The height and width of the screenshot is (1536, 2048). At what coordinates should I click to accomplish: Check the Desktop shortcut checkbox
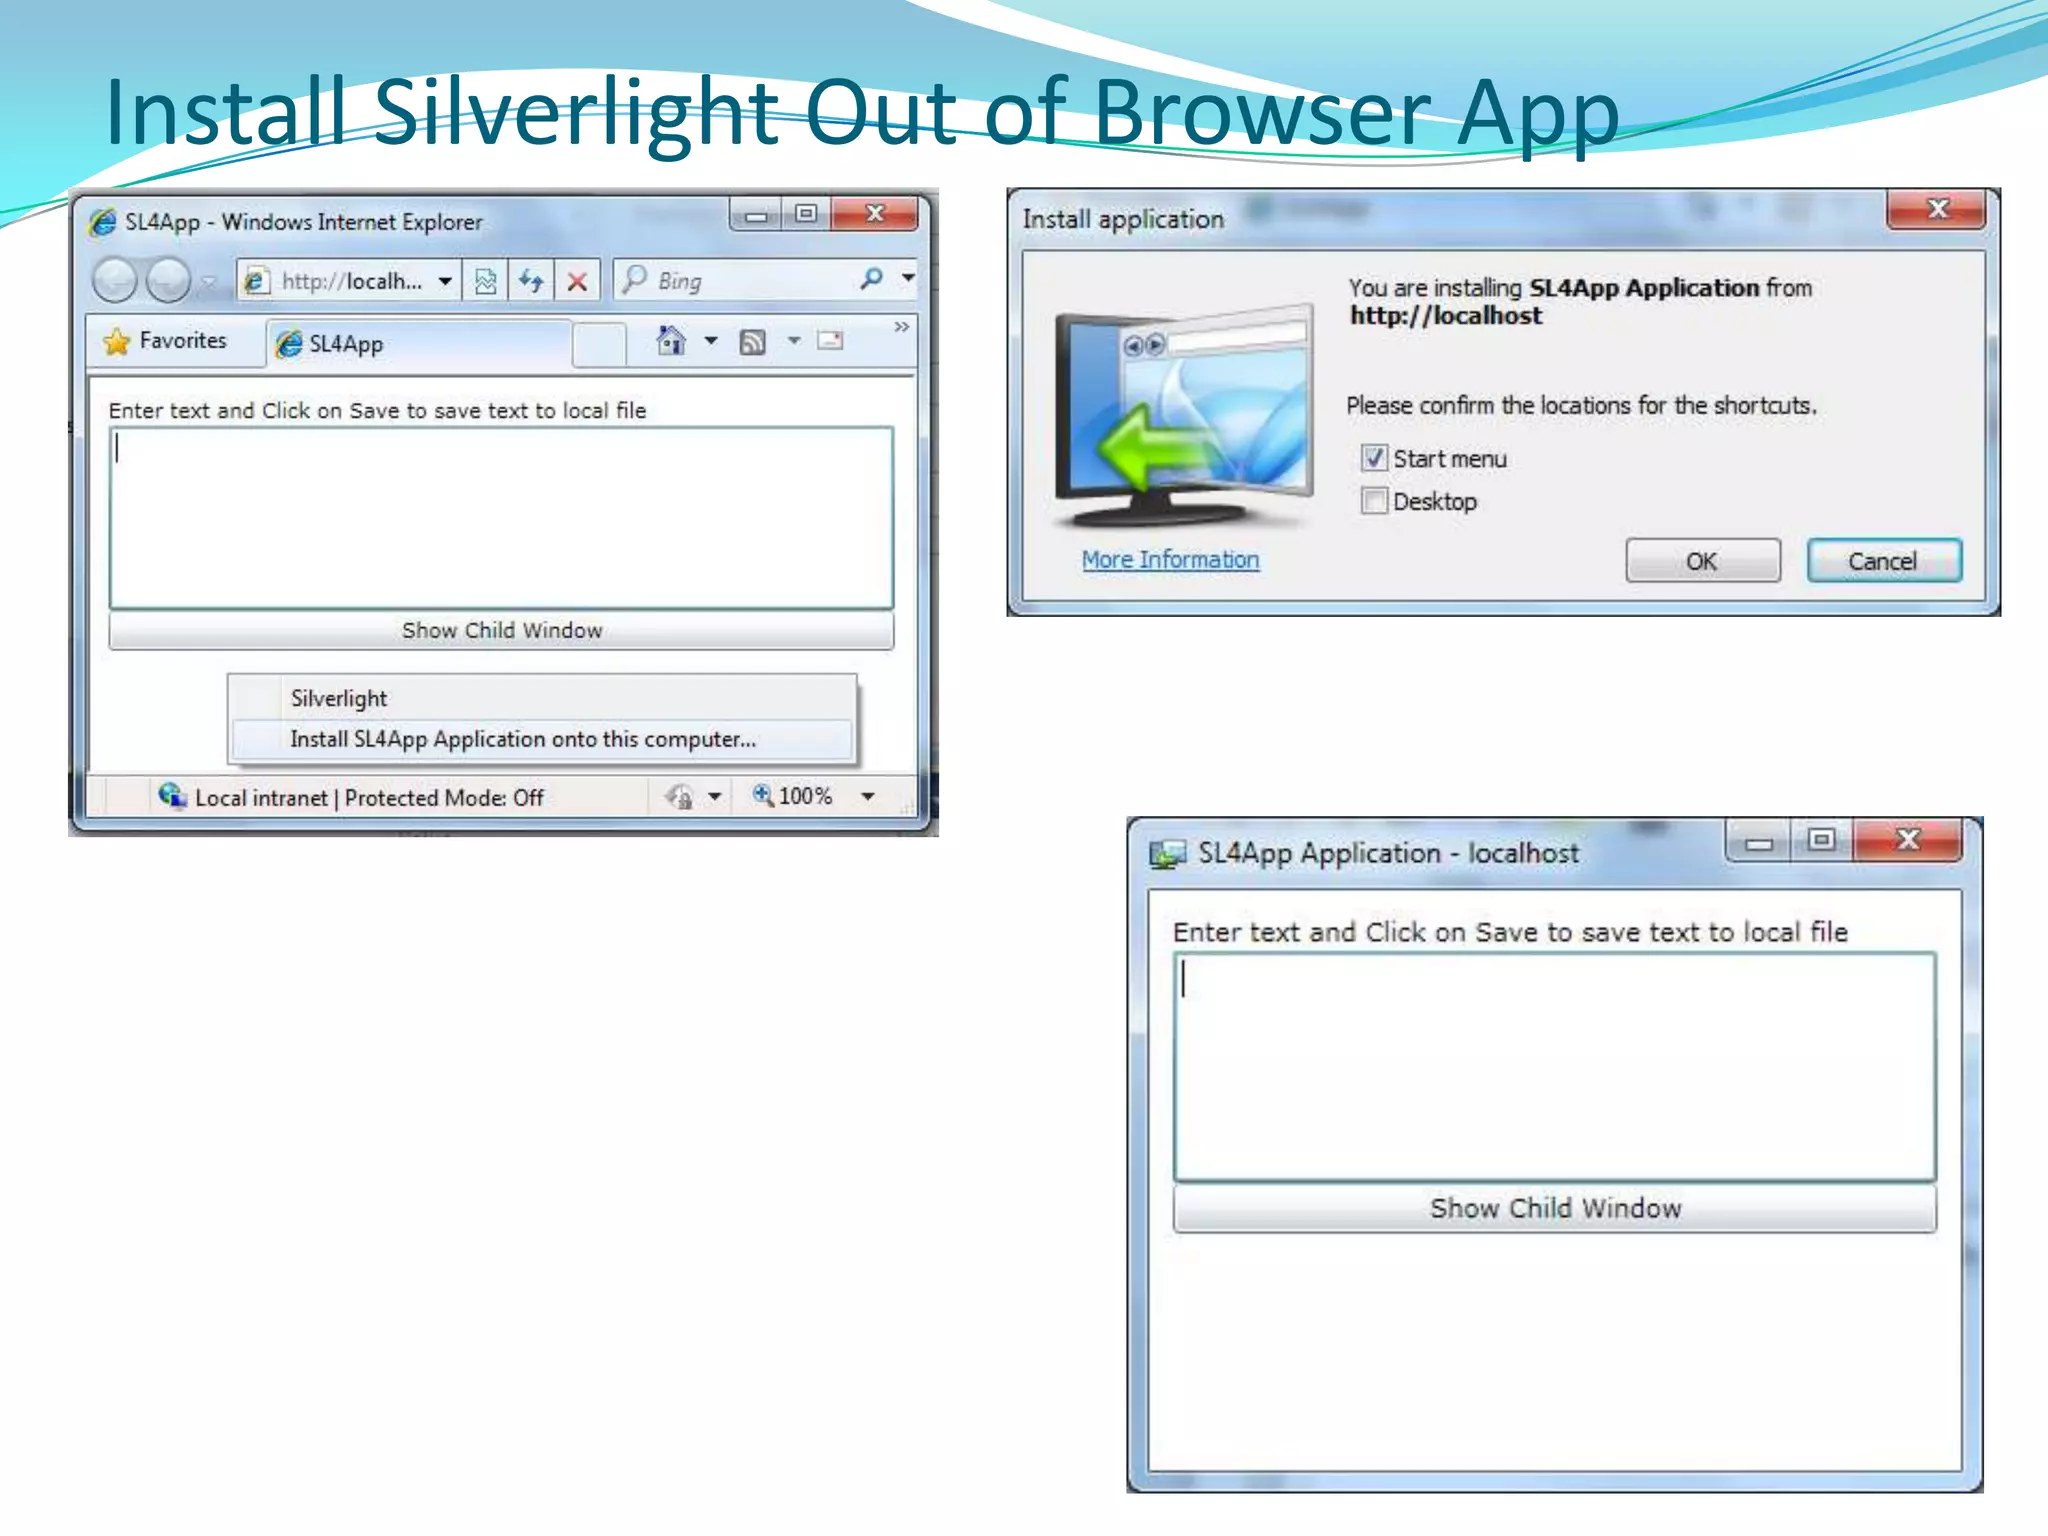(x=1374, y=500)
